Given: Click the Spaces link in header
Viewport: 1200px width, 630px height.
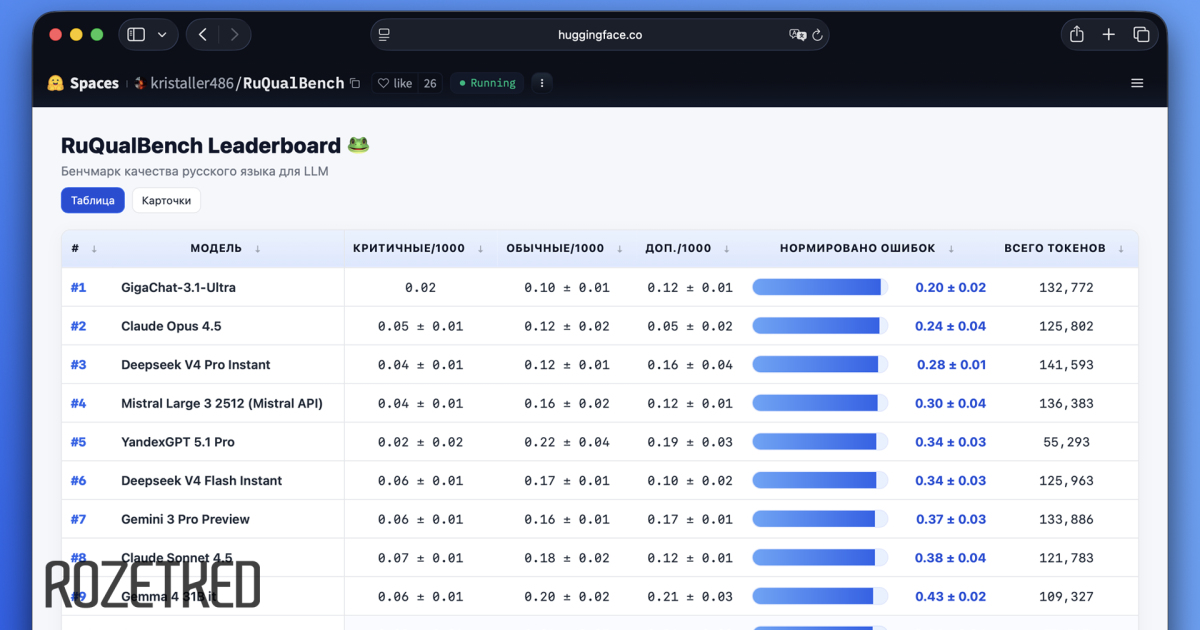Looking at the screenshot, I should point(93,84).
